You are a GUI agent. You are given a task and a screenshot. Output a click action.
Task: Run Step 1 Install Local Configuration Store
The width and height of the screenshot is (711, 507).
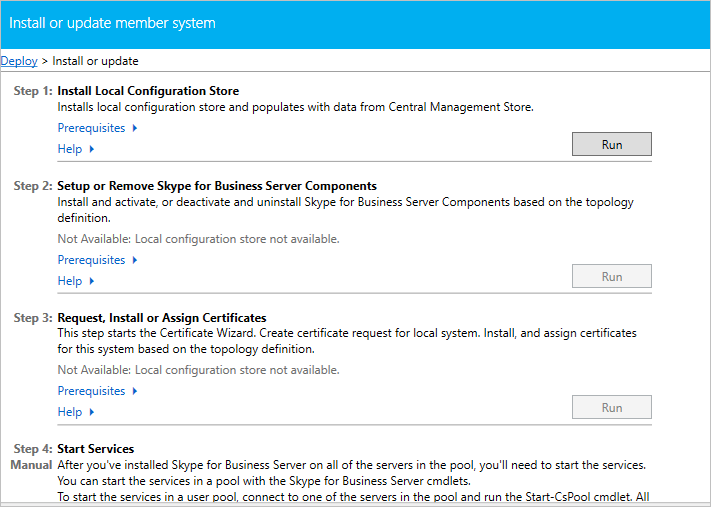(x=612, y=144)
